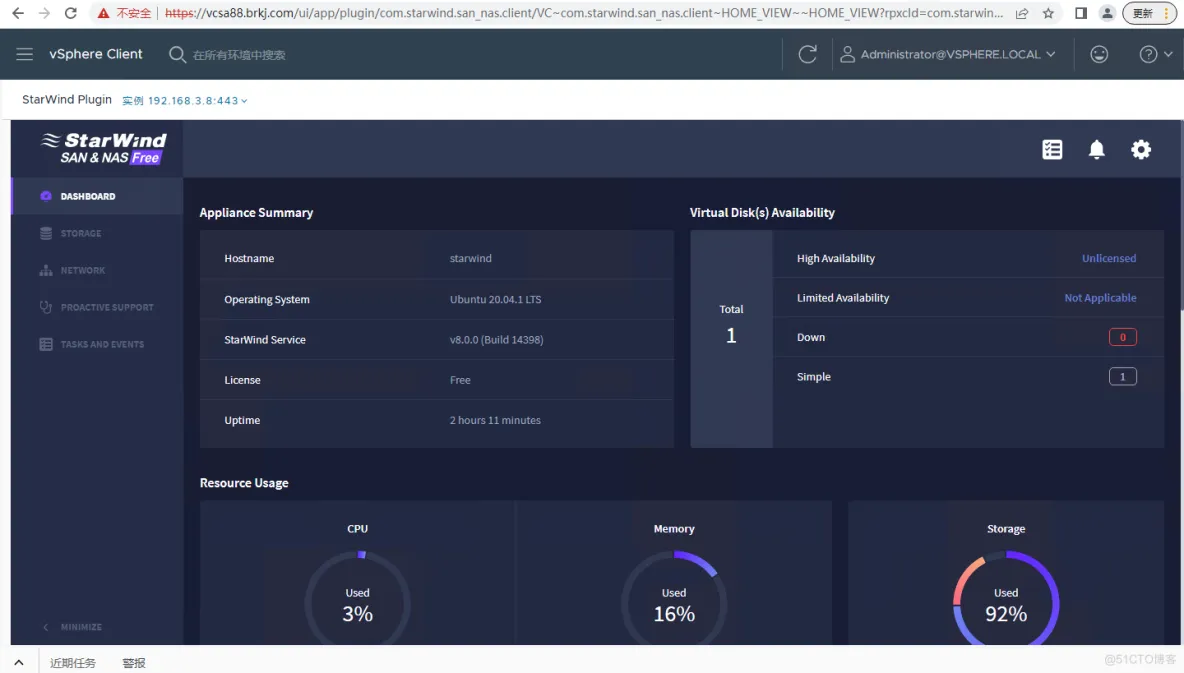Click the vSphere Client title
This screenshot has height=673, width=1184.
[96, 54]
